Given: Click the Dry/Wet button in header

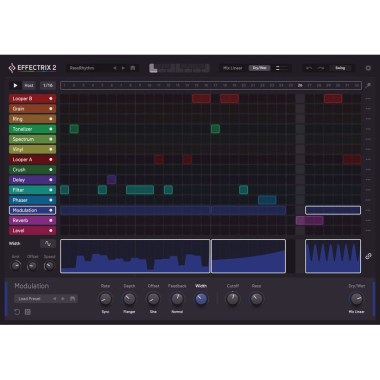Looking at the screenshot, I should [259, 68].
